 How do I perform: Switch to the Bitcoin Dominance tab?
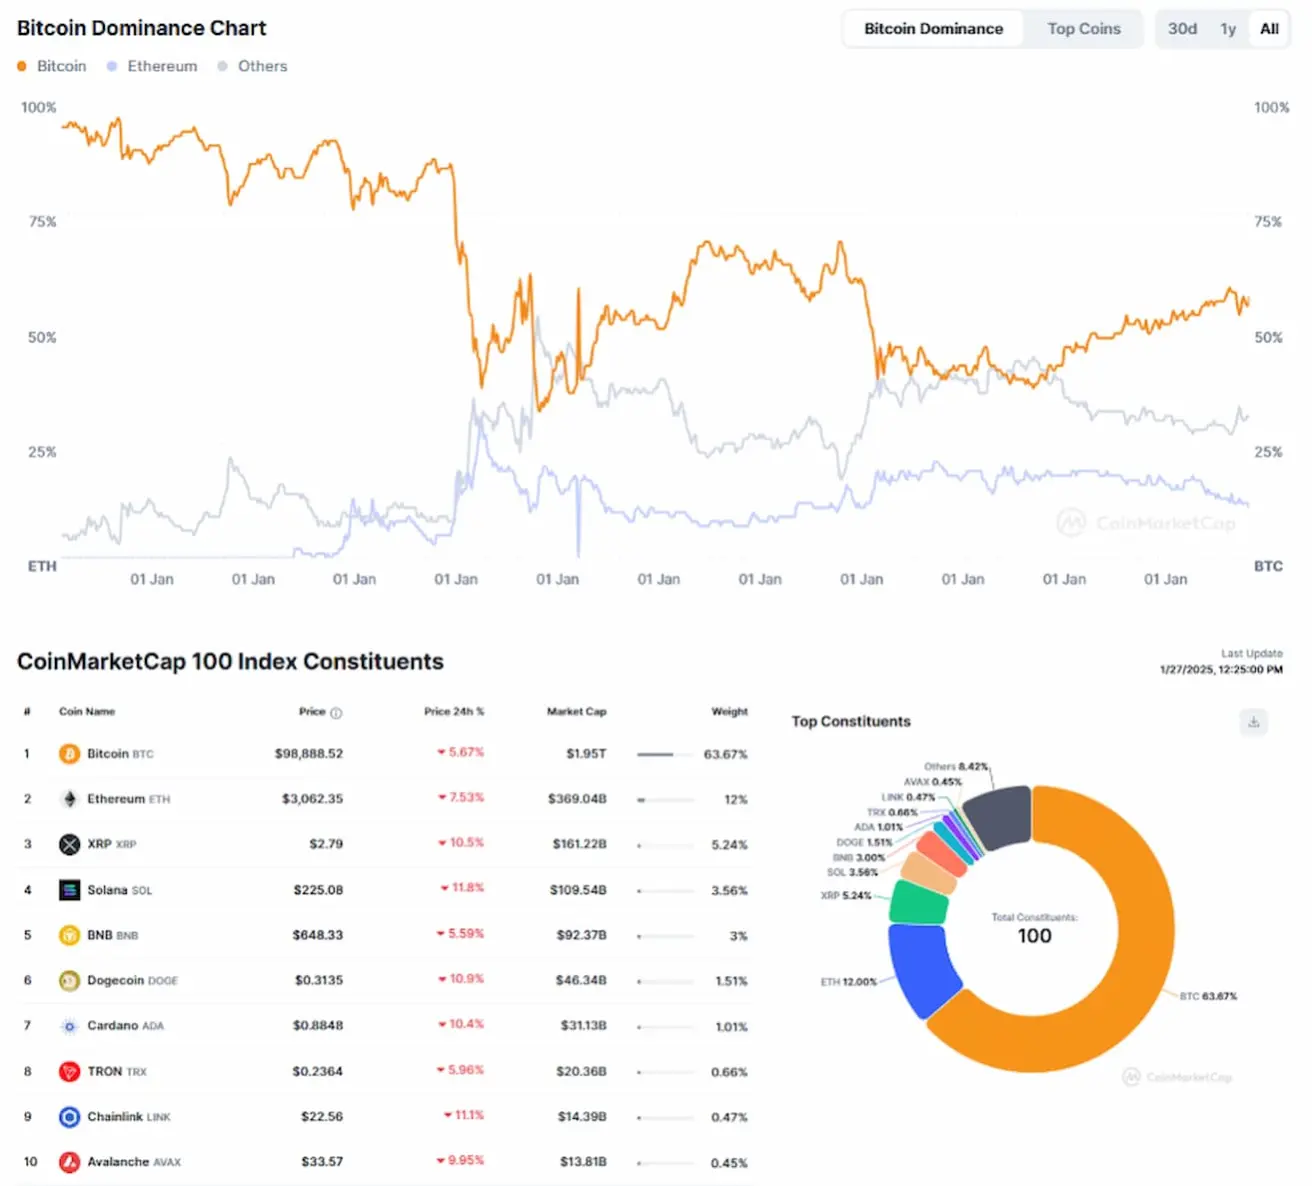click(933, 29)
